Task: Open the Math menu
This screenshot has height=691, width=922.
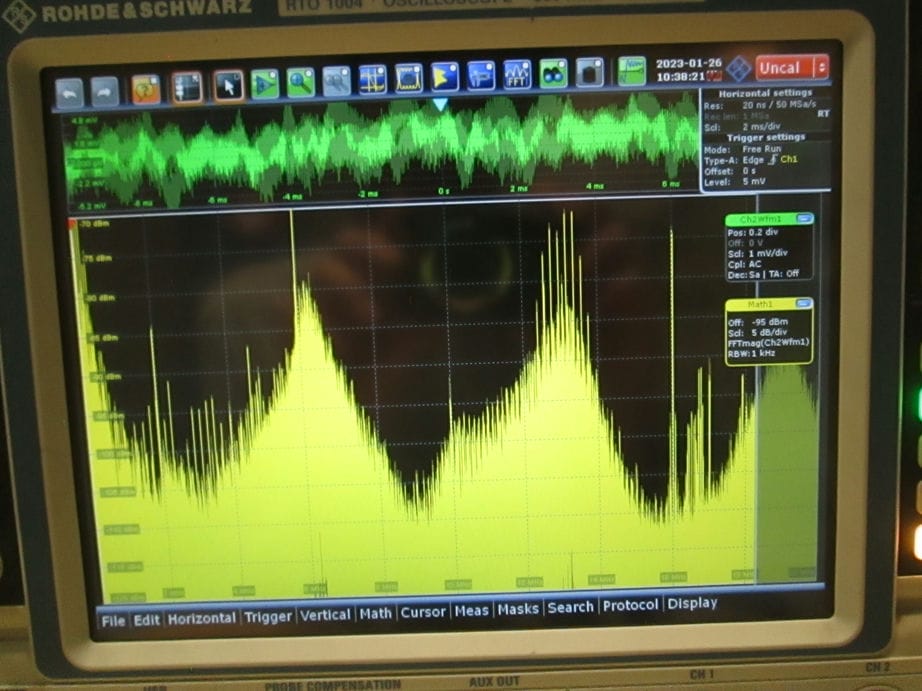Action: pos(375,613)
